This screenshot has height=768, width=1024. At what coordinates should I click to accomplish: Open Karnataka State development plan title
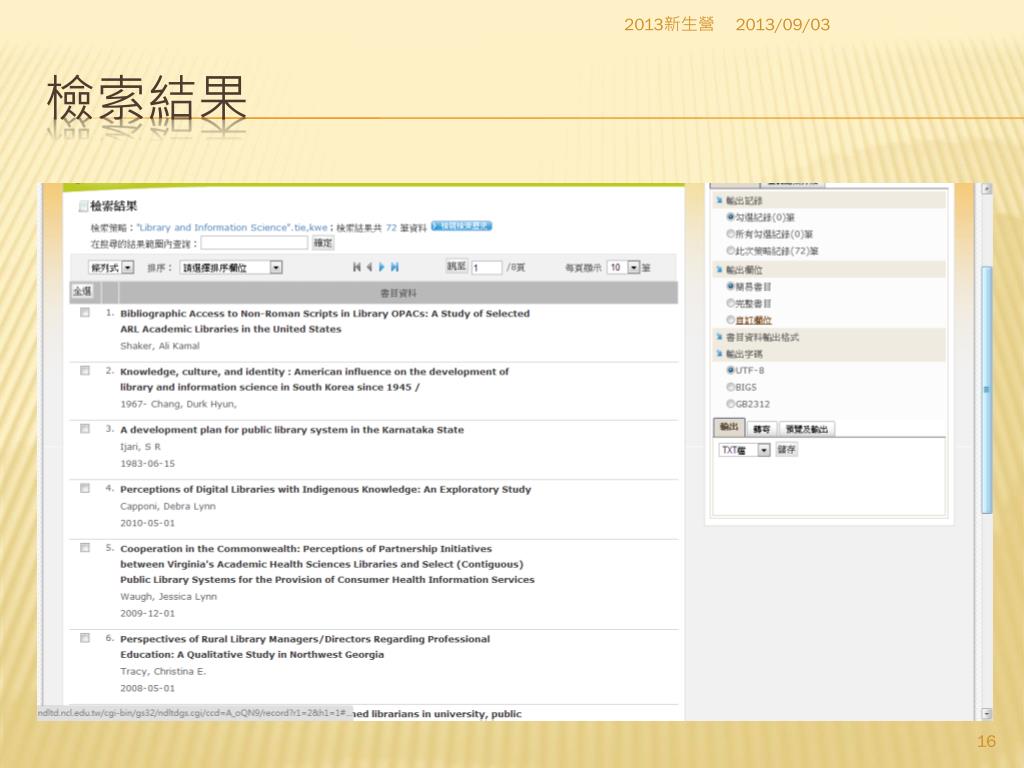292,430
